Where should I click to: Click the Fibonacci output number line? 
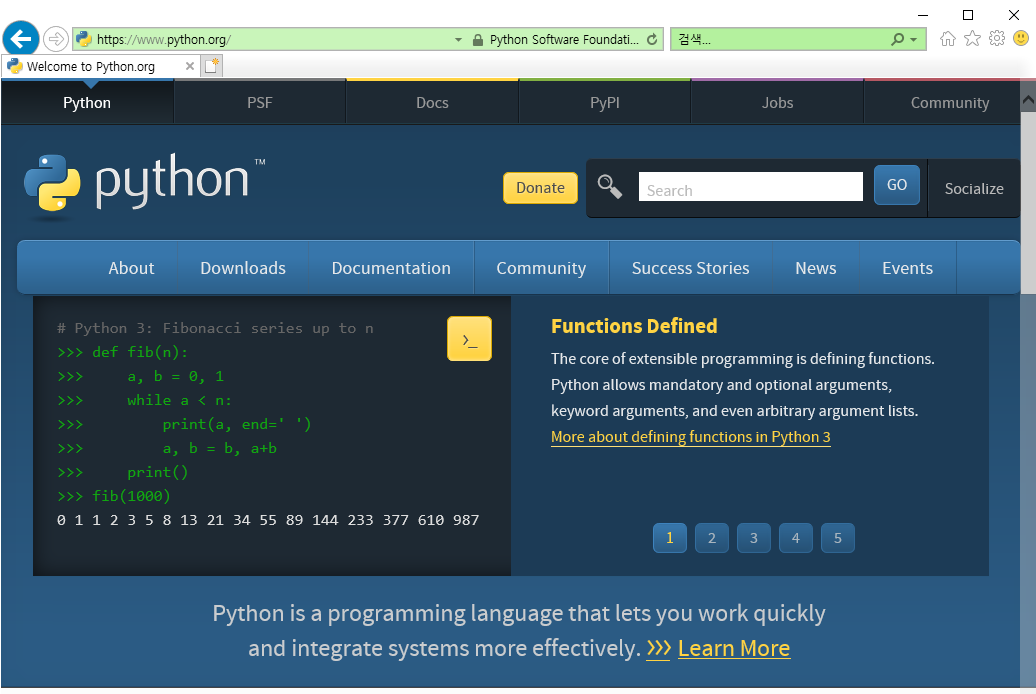point(268,520)
